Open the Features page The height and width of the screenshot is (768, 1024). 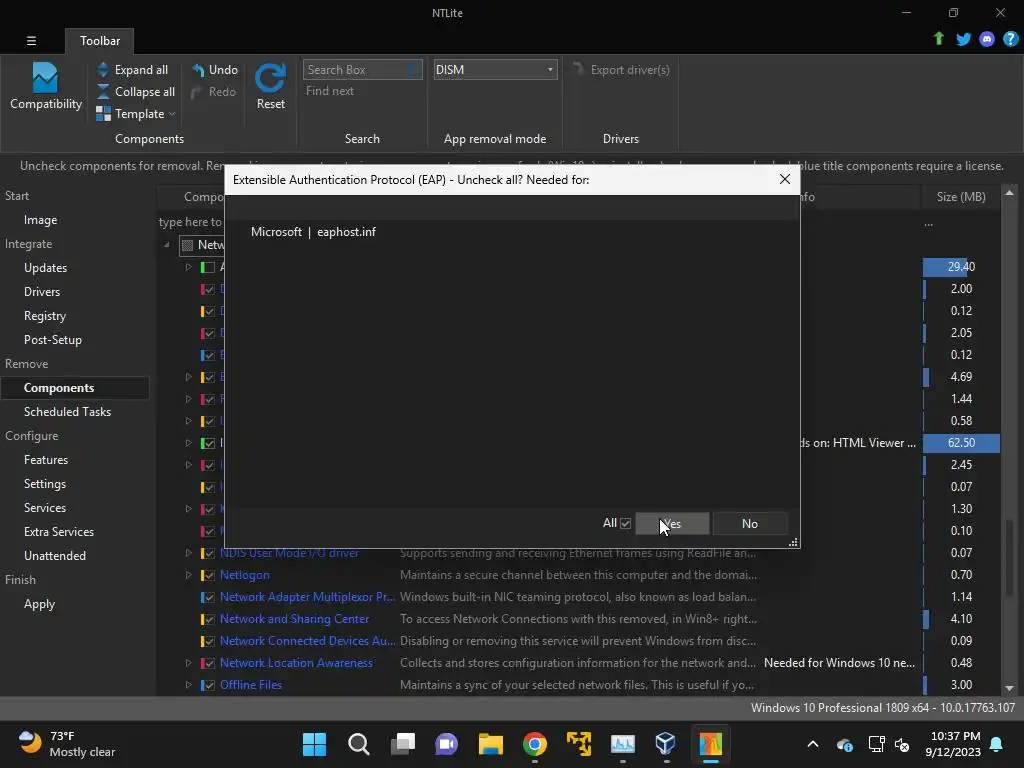46,460
